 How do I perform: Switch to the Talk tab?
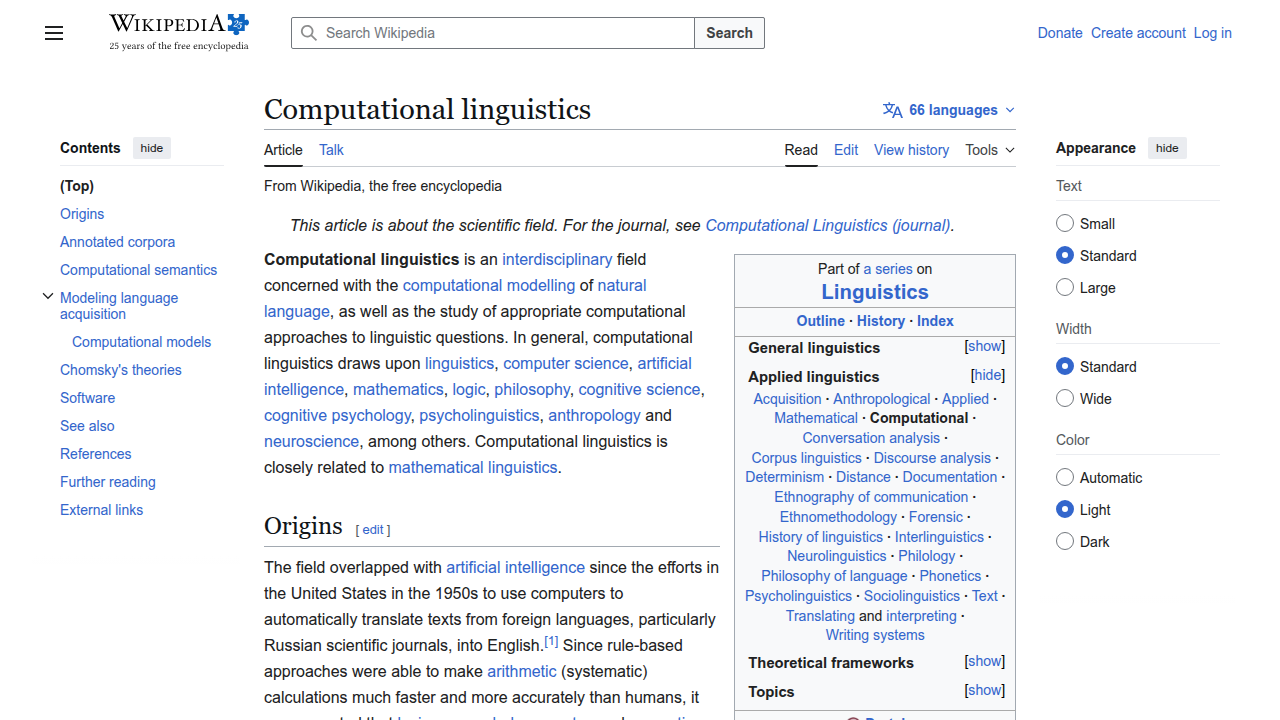tap(331, 150)
